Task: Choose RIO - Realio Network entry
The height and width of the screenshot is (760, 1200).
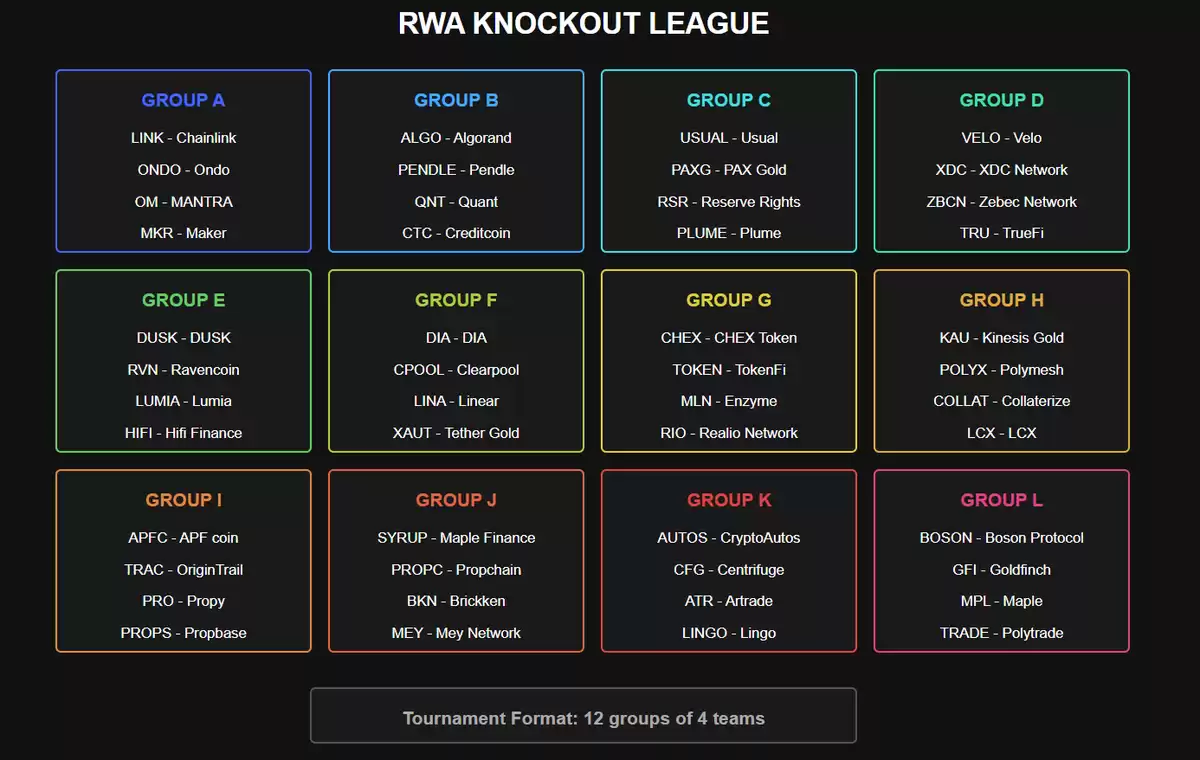Action: coord(729,433)
